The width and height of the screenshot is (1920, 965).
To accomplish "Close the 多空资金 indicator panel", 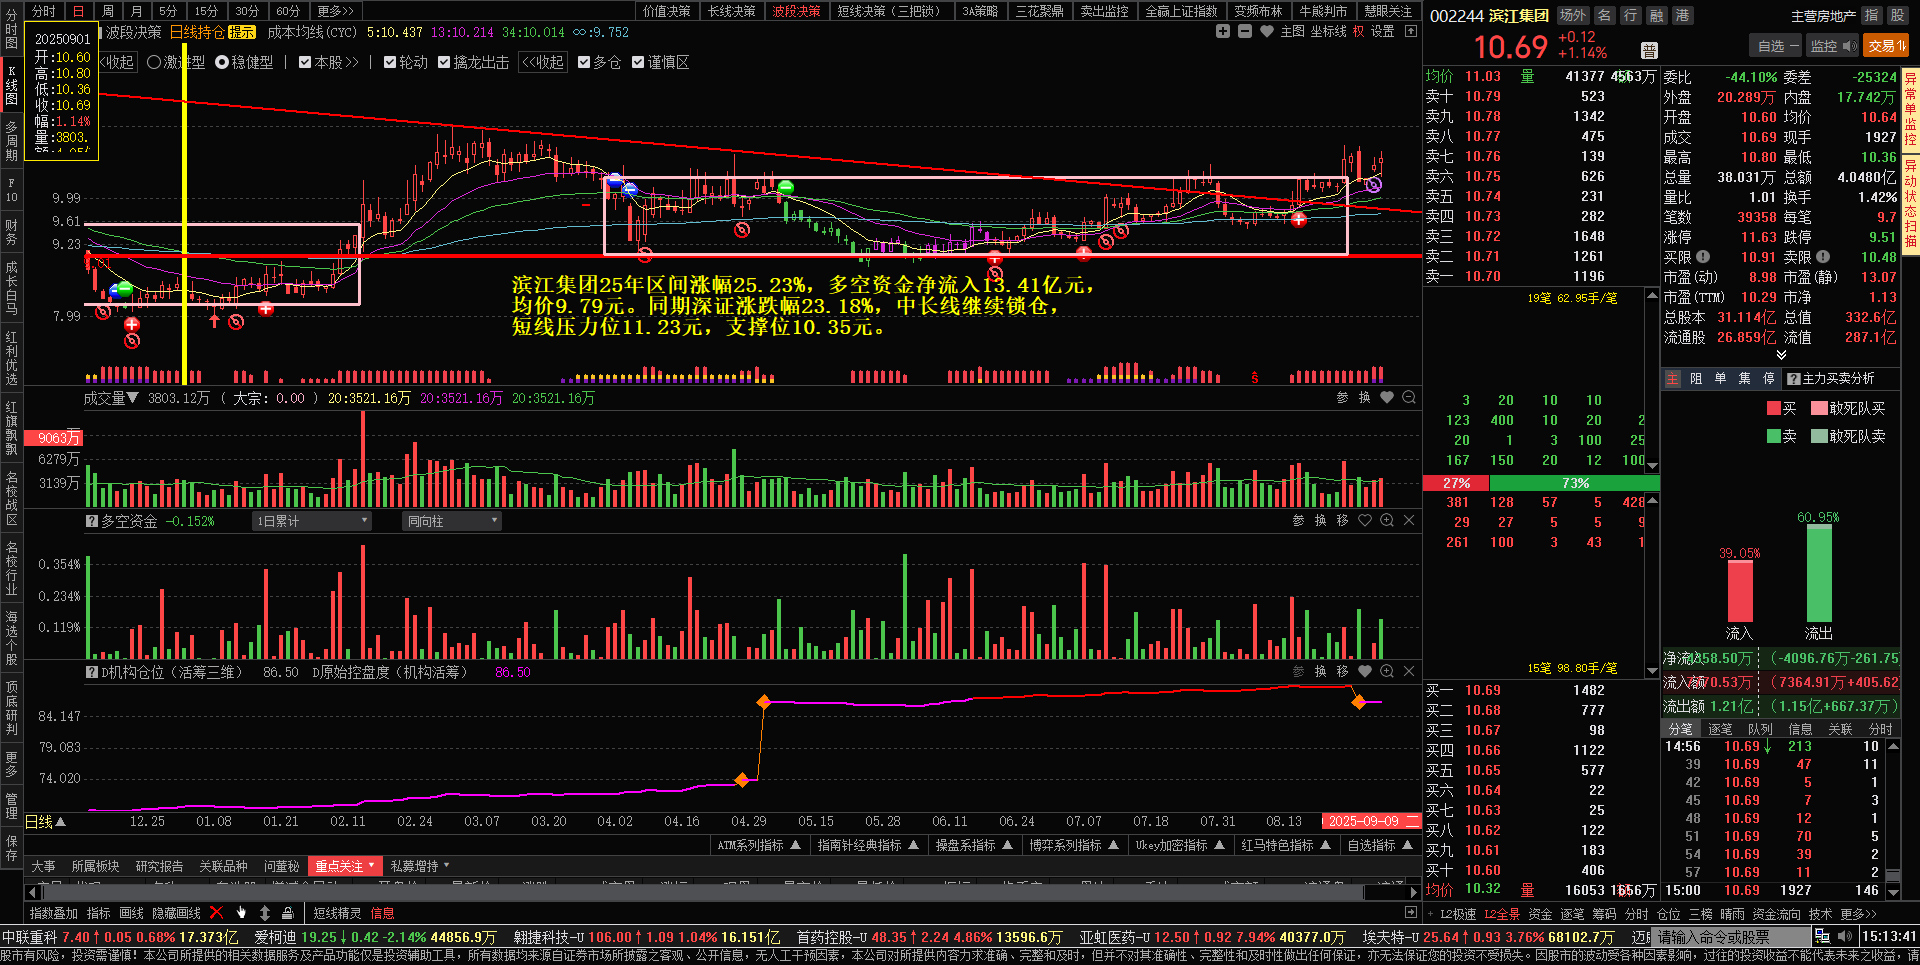I will [x=1409, y=520].
